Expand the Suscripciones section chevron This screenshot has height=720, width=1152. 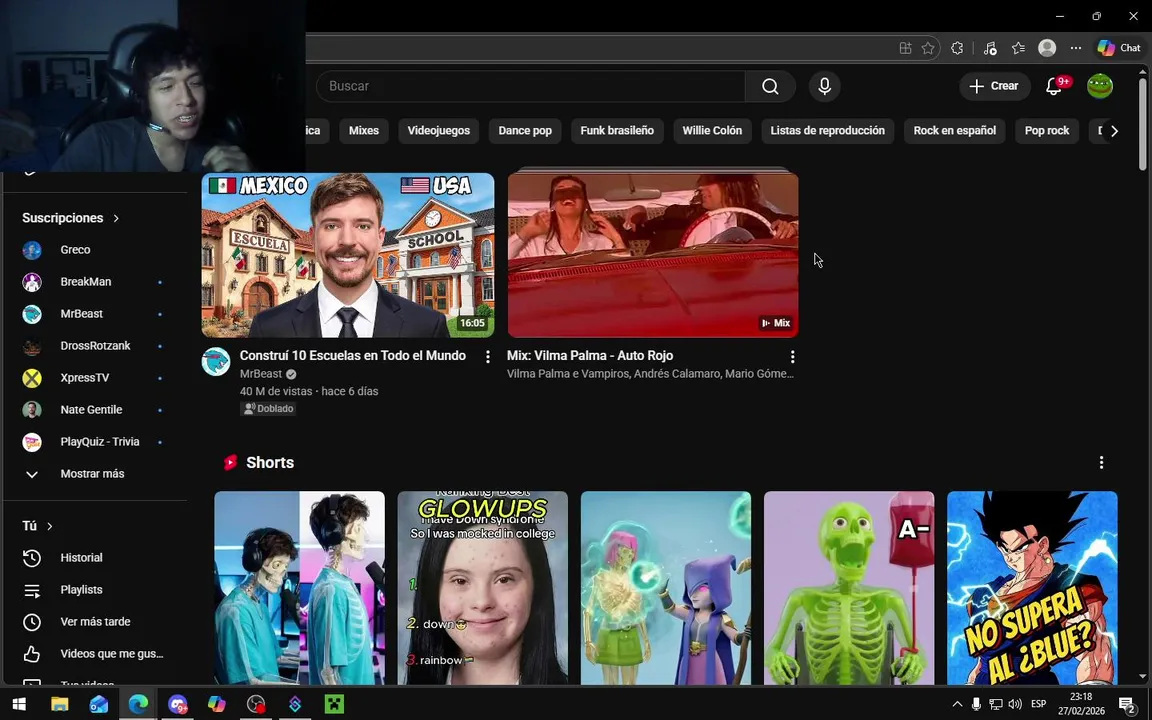tap(116, 218)
